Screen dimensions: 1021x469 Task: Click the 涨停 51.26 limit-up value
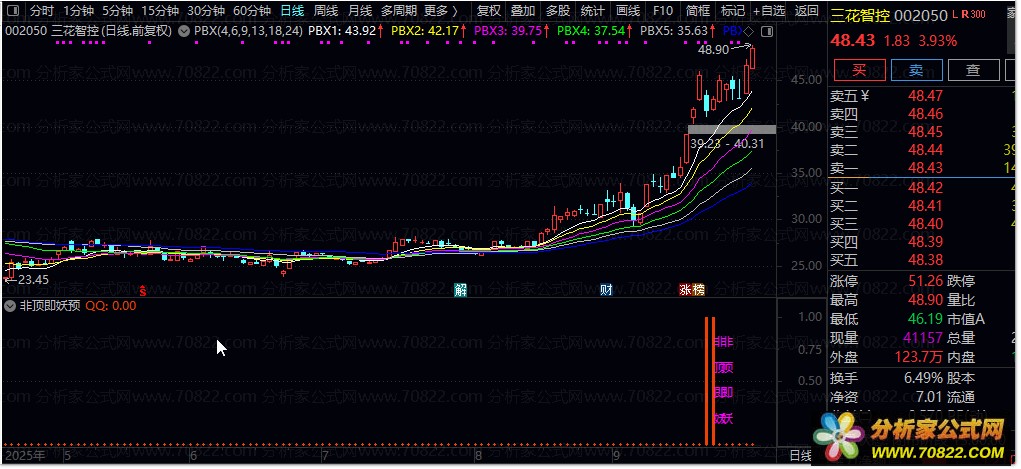click(x=925, y=281)
